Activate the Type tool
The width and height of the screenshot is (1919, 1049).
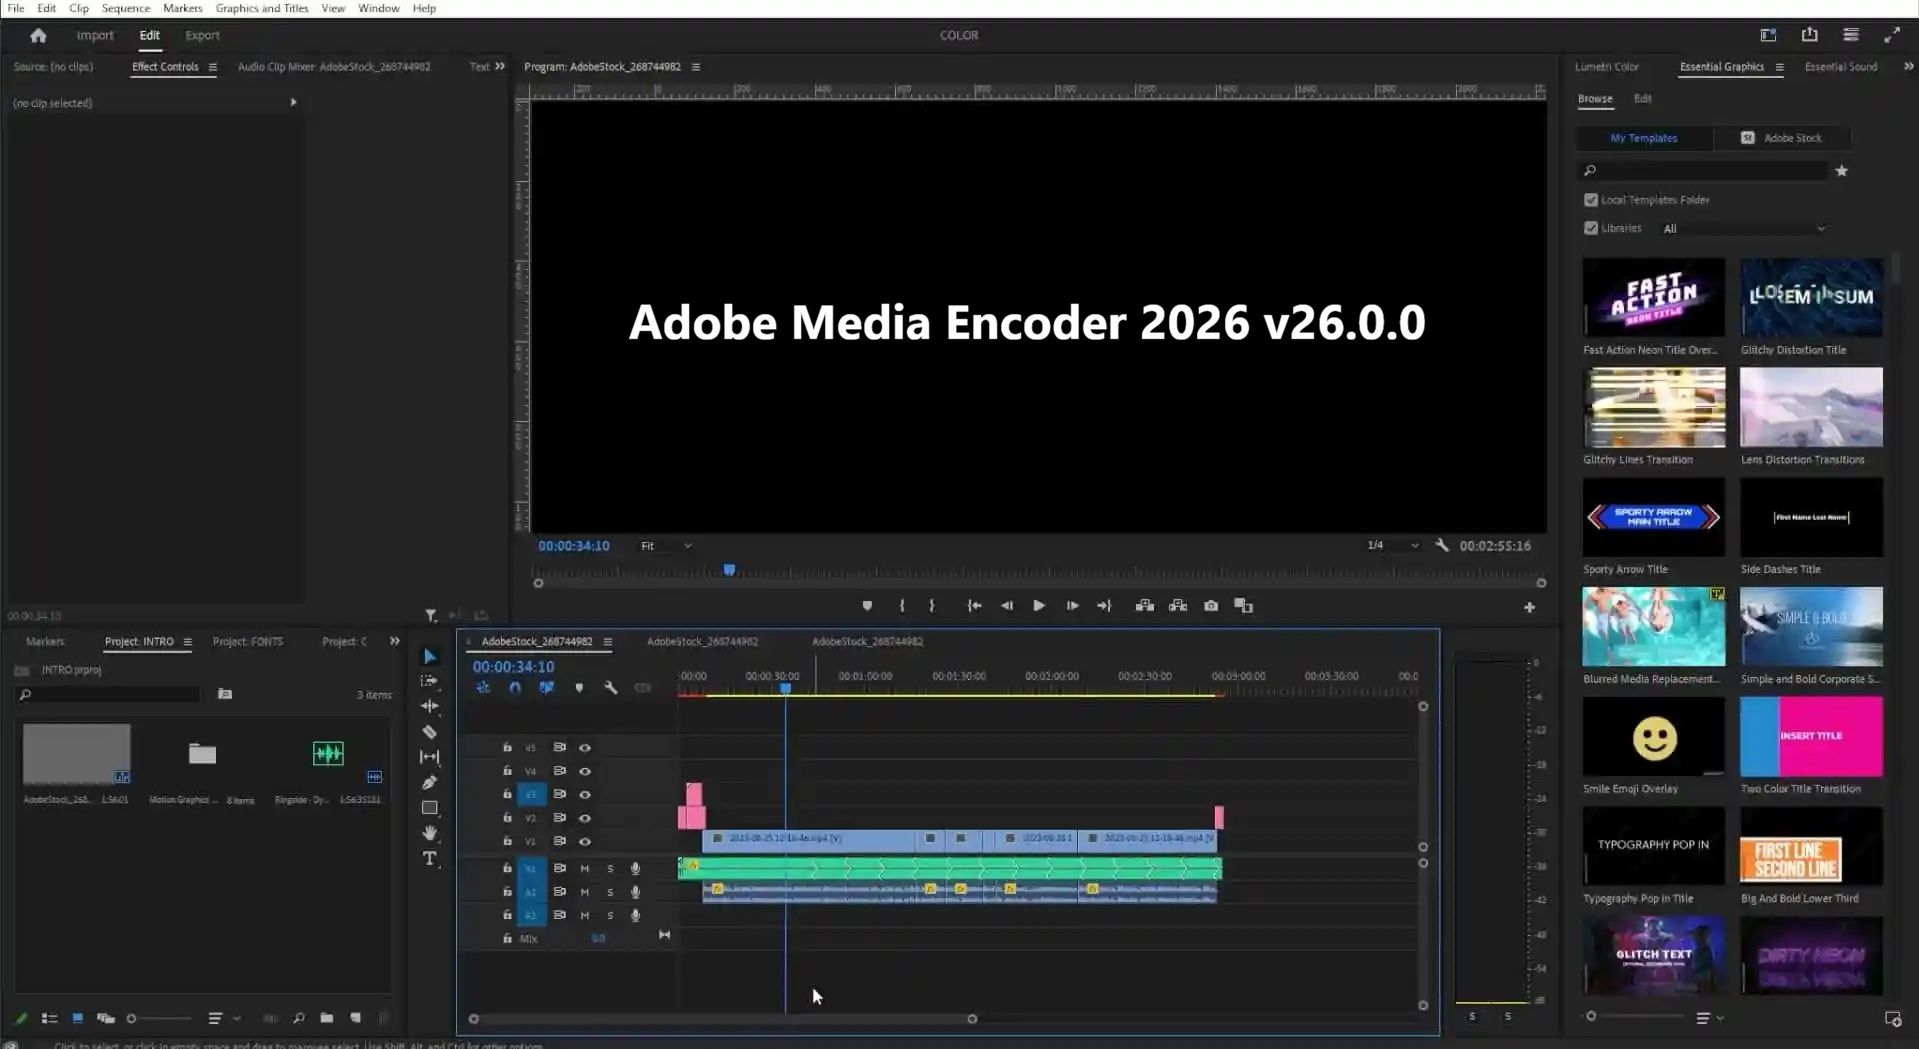pos(430,858)
